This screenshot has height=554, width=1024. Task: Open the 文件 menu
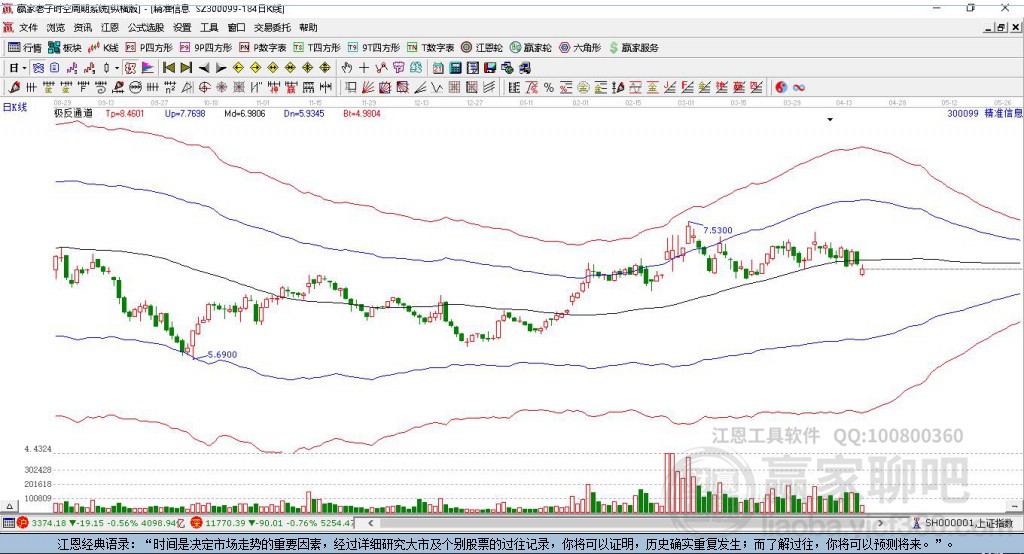pos(28,27)
